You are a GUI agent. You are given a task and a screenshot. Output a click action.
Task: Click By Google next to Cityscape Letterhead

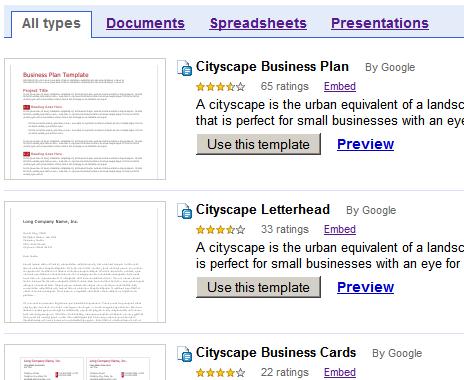371,211
